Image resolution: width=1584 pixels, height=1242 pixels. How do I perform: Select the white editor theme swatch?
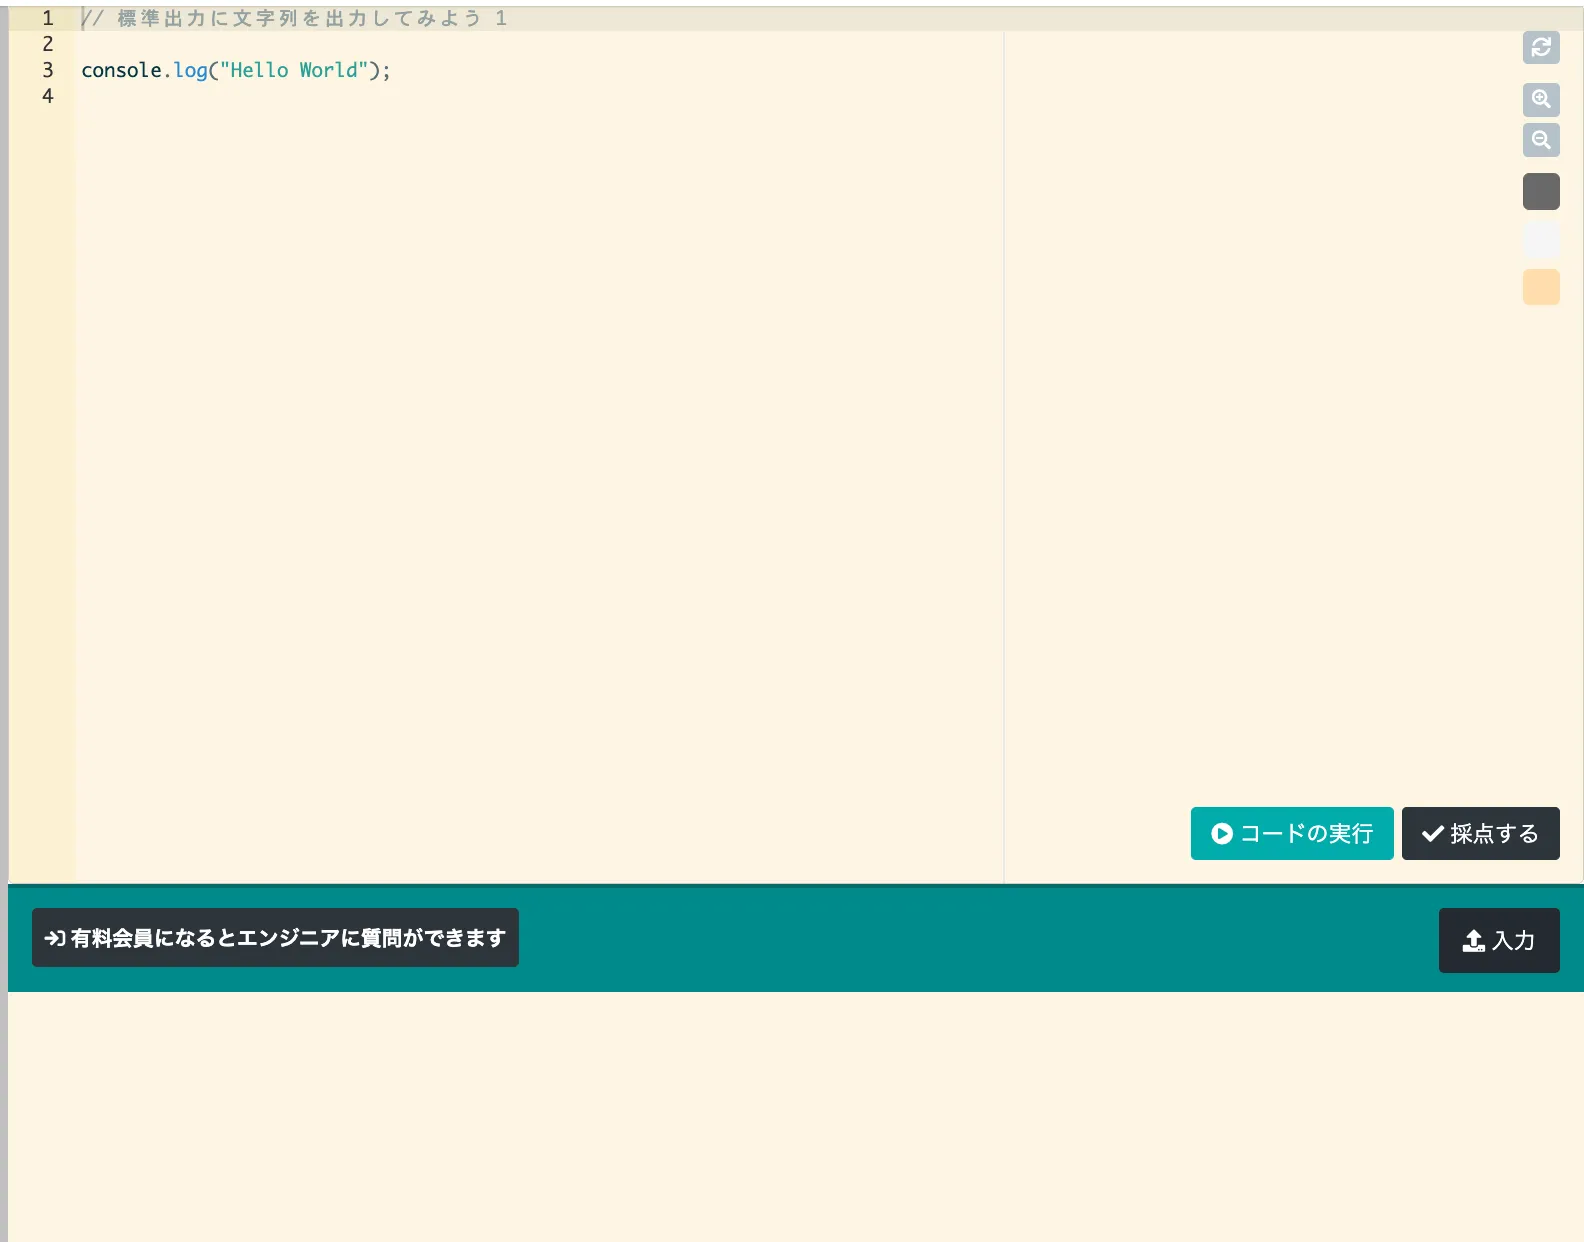(1541, 240)
